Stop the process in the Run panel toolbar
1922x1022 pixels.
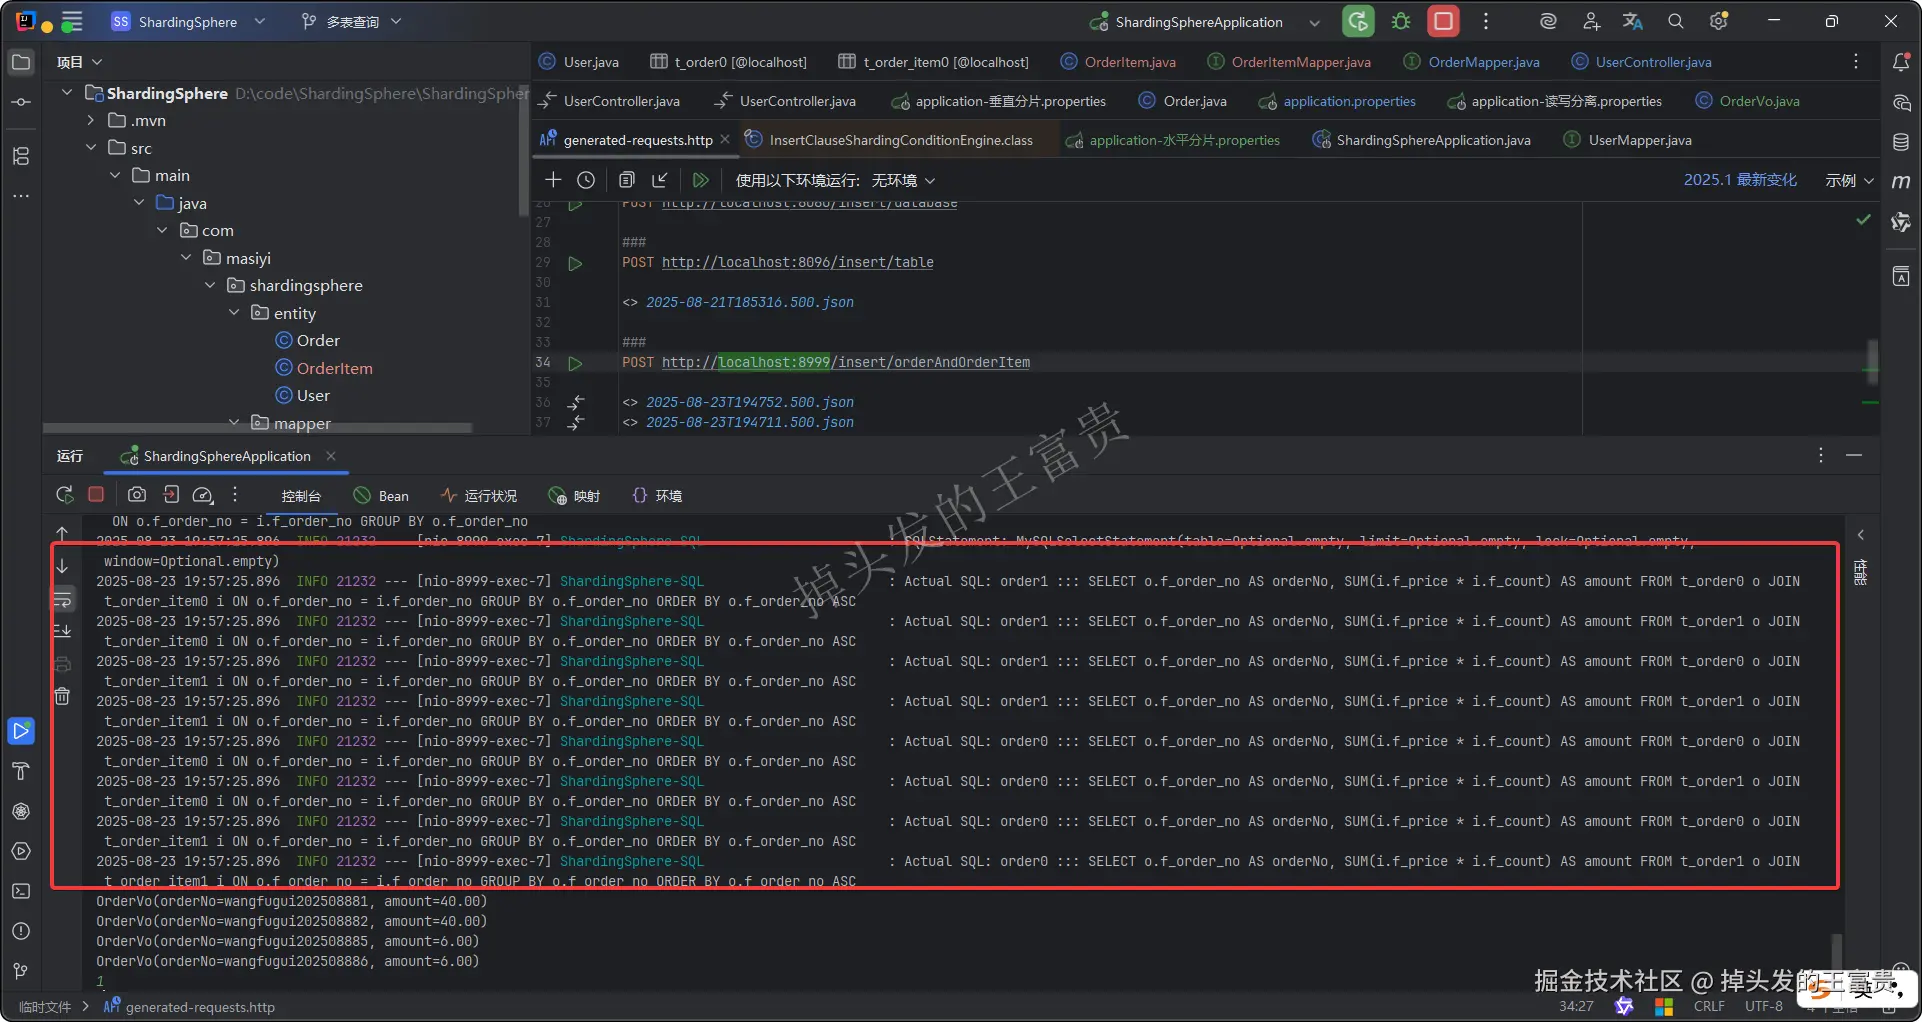96,495
